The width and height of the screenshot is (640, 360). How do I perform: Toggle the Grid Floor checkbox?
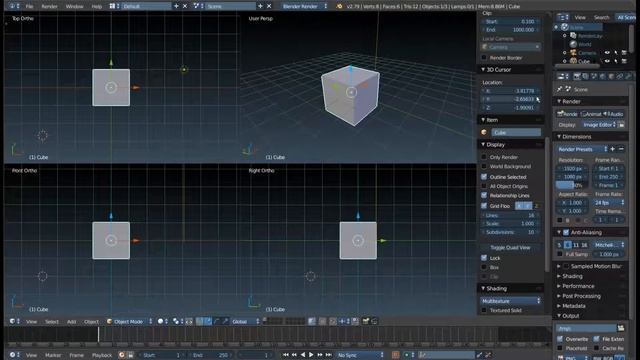tap(484, 206)
